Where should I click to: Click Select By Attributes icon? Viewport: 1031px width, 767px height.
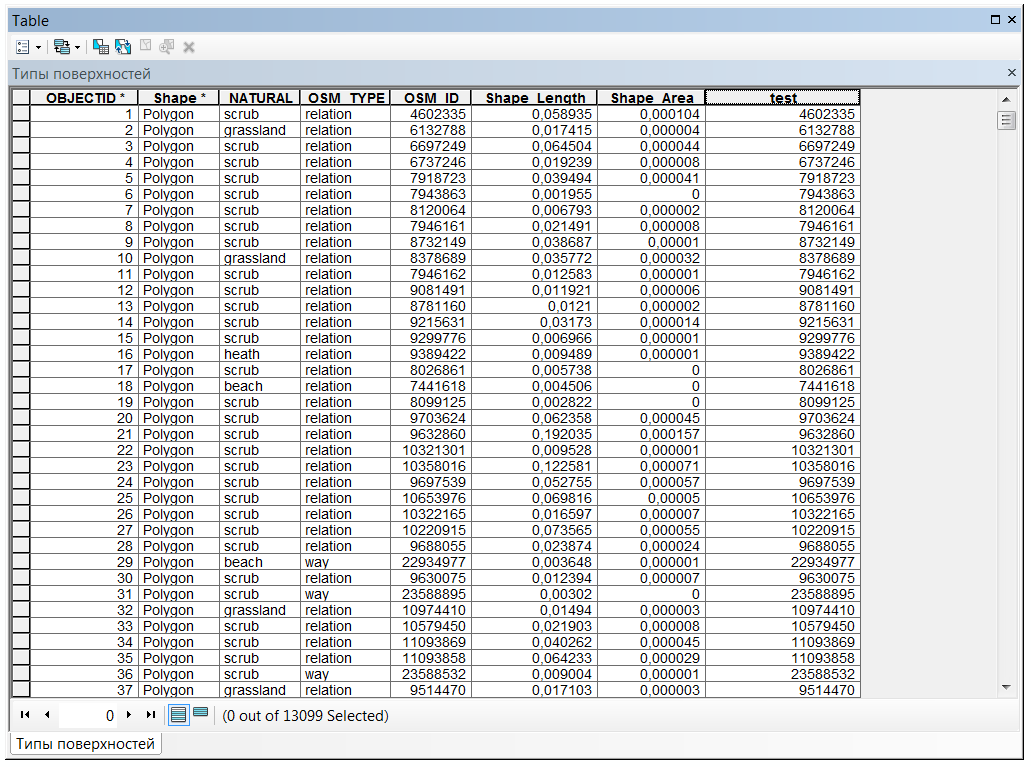[x=100, y=47]
